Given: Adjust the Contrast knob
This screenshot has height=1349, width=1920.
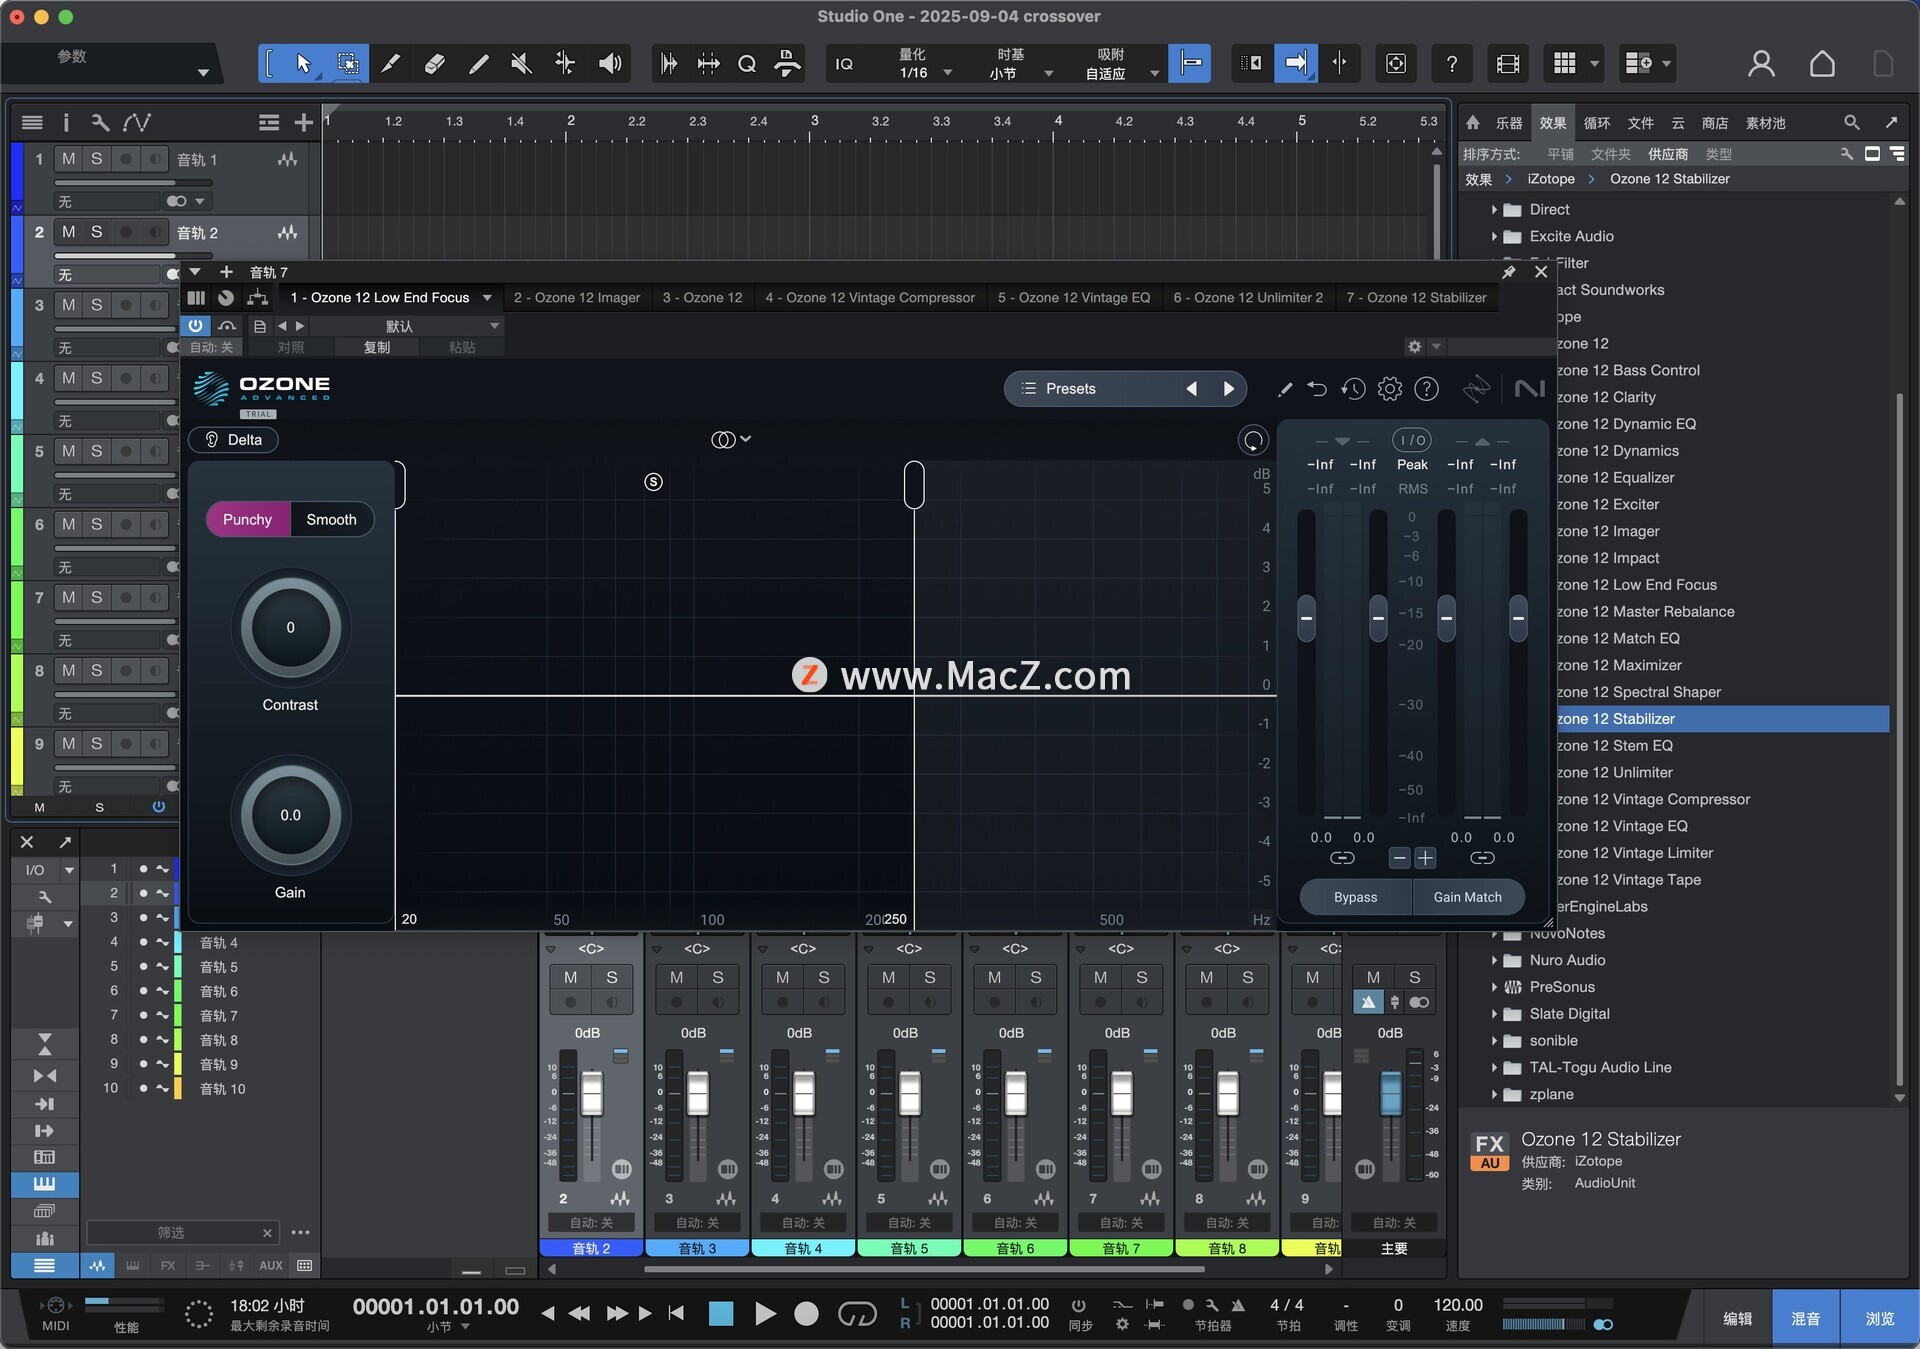Looking at the screenshot, I should tap(291, 628).
